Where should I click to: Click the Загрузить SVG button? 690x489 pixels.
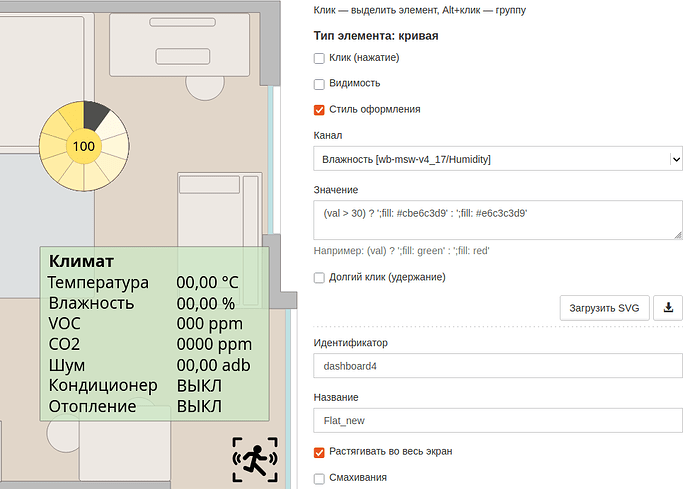604,308
